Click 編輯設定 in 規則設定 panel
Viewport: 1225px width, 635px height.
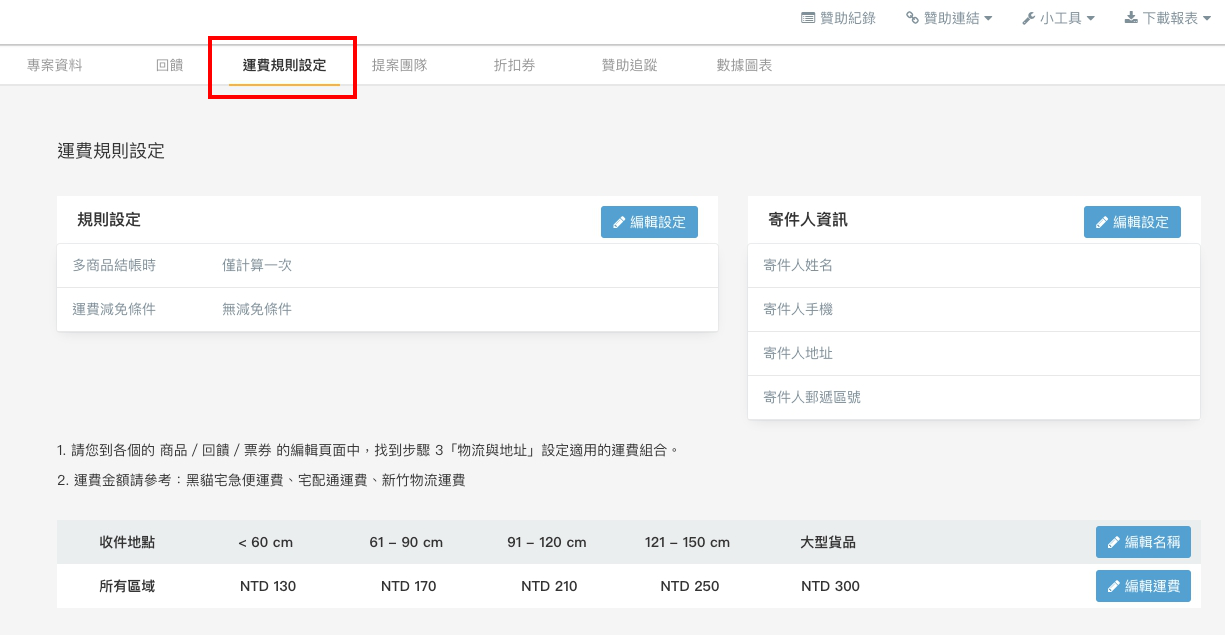[x=649, y=222]
